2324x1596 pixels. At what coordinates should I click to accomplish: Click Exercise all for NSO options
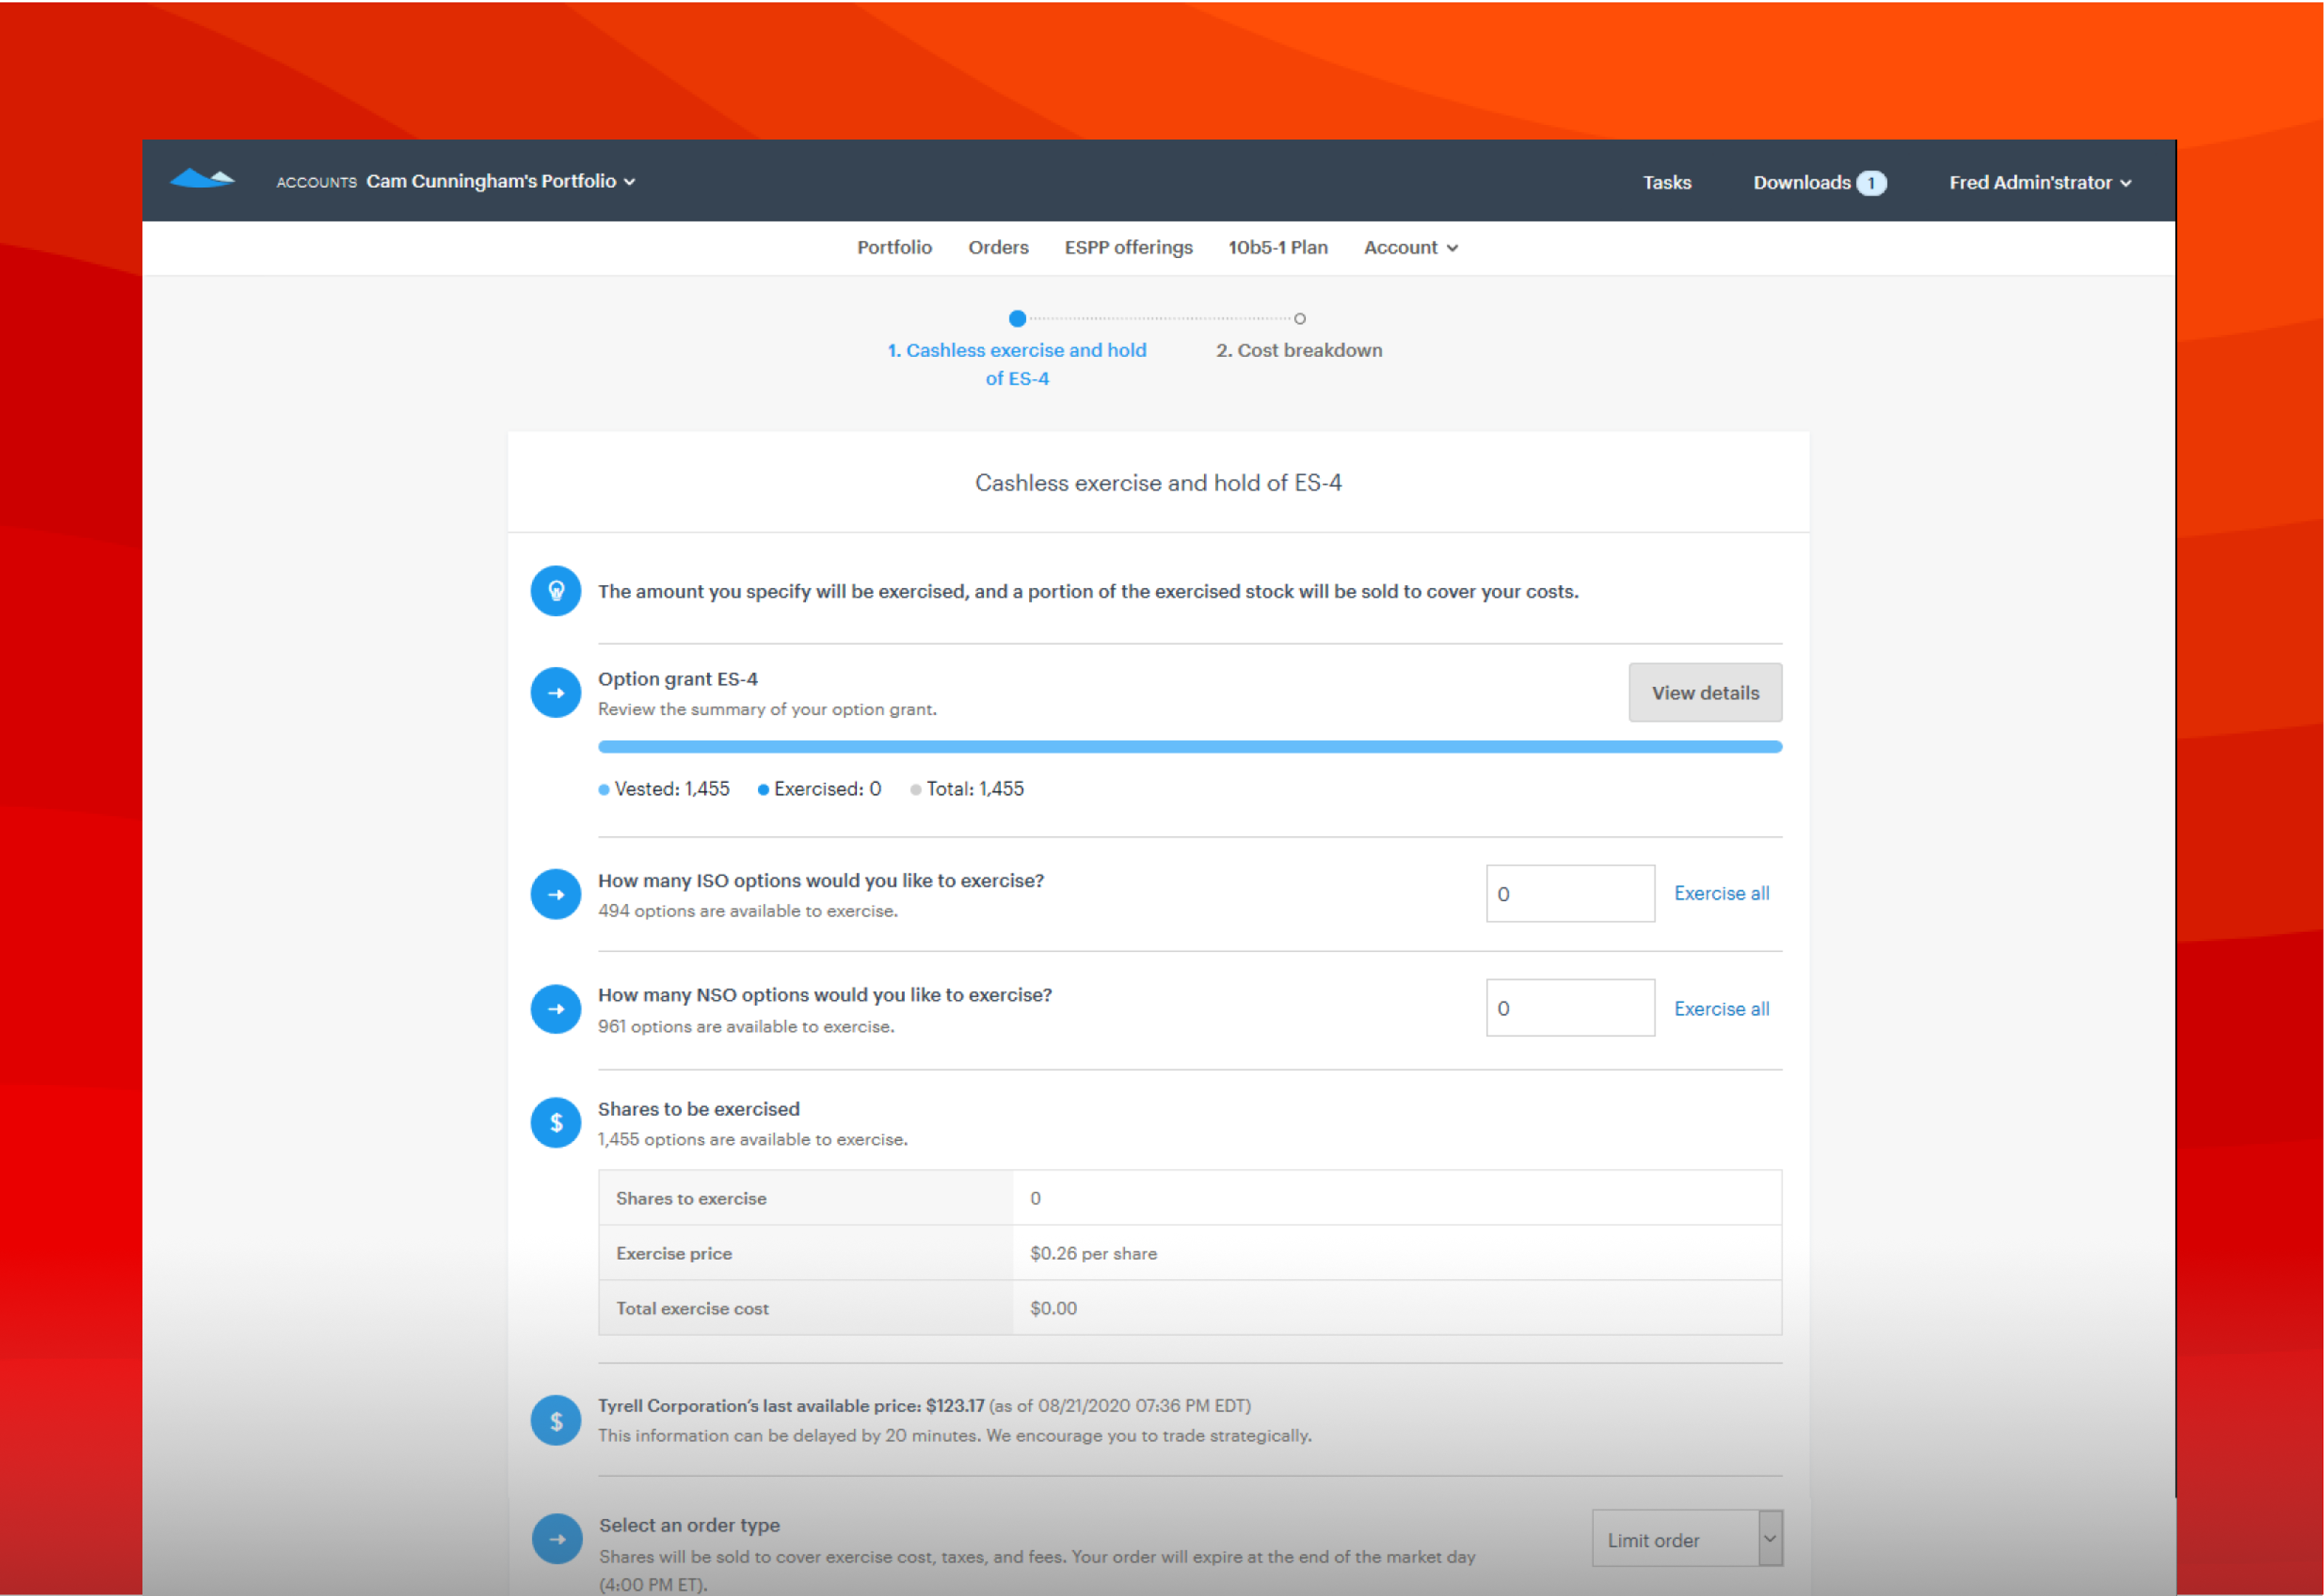[x=1721, y=1008]
